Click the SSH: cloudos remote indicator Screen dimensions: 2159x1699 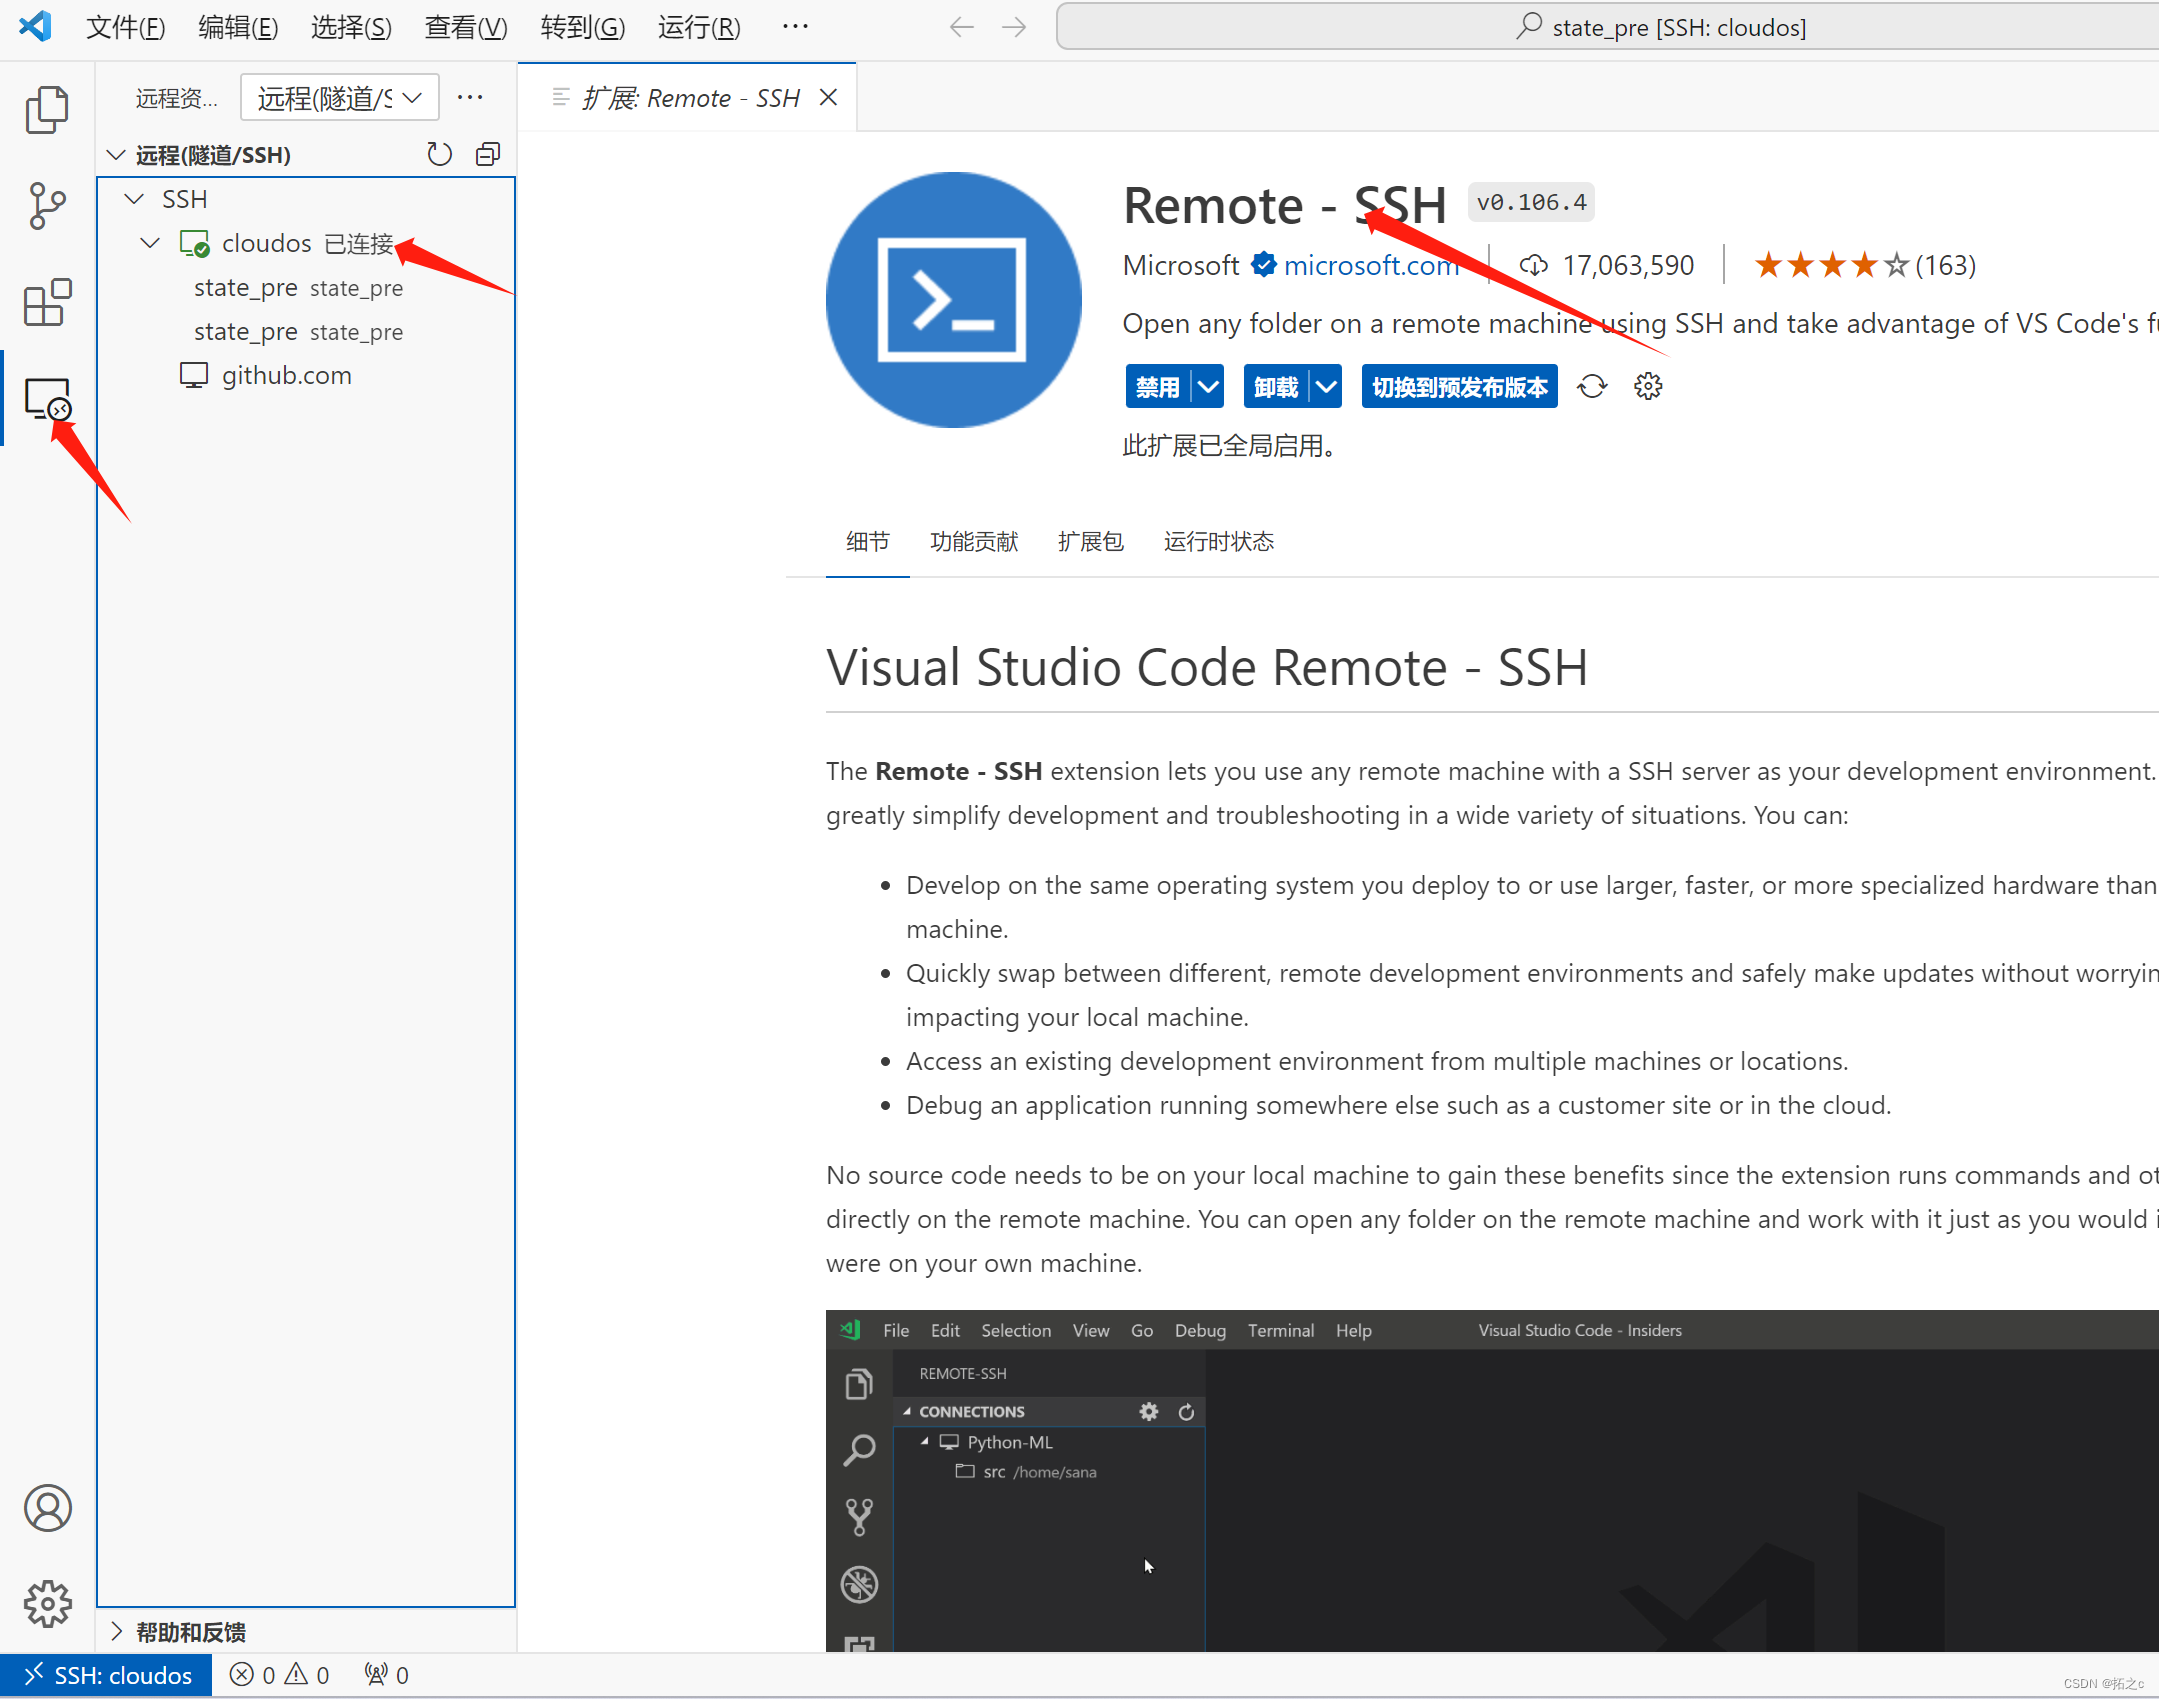pos(106,1675)
